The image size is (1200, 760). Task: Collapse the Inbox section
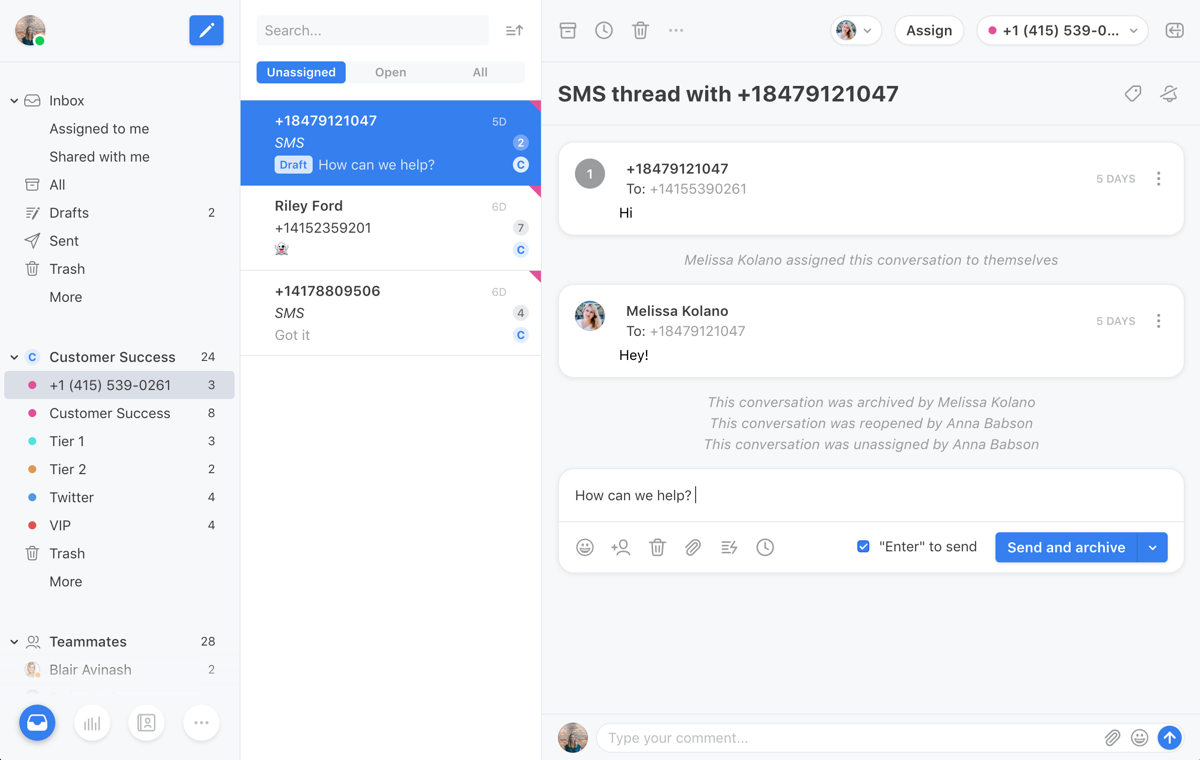tap(13, 100)
